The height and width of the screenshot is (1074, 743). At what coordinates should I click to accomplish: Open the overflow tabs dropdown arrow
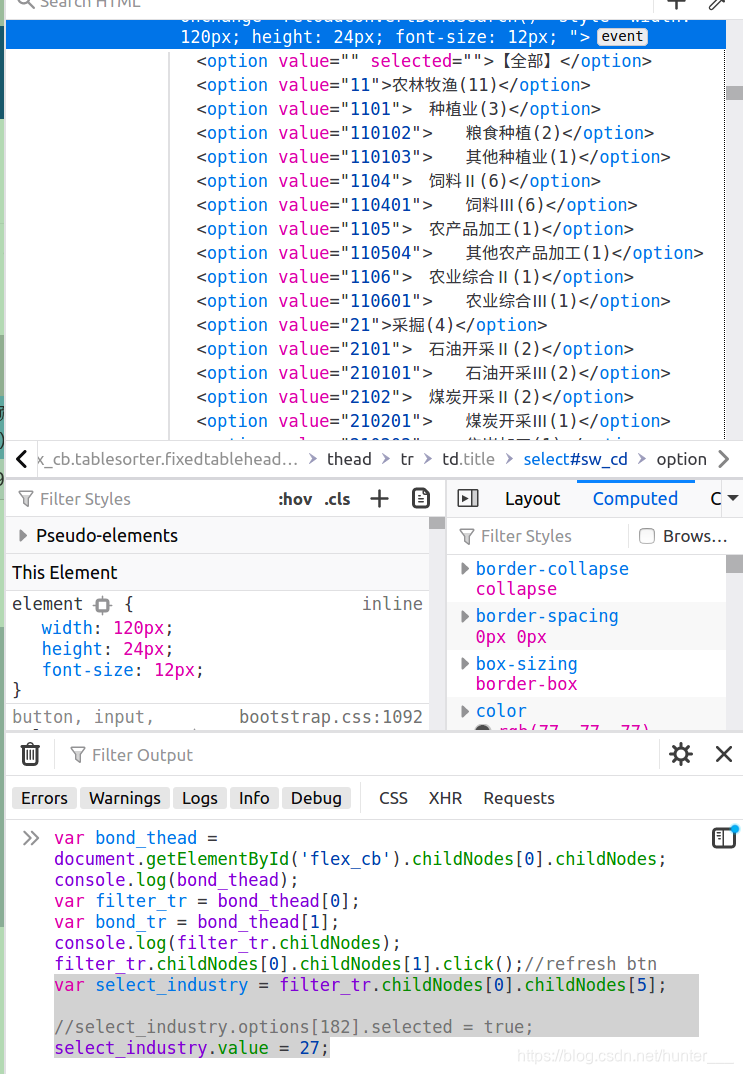pos(733,498)
